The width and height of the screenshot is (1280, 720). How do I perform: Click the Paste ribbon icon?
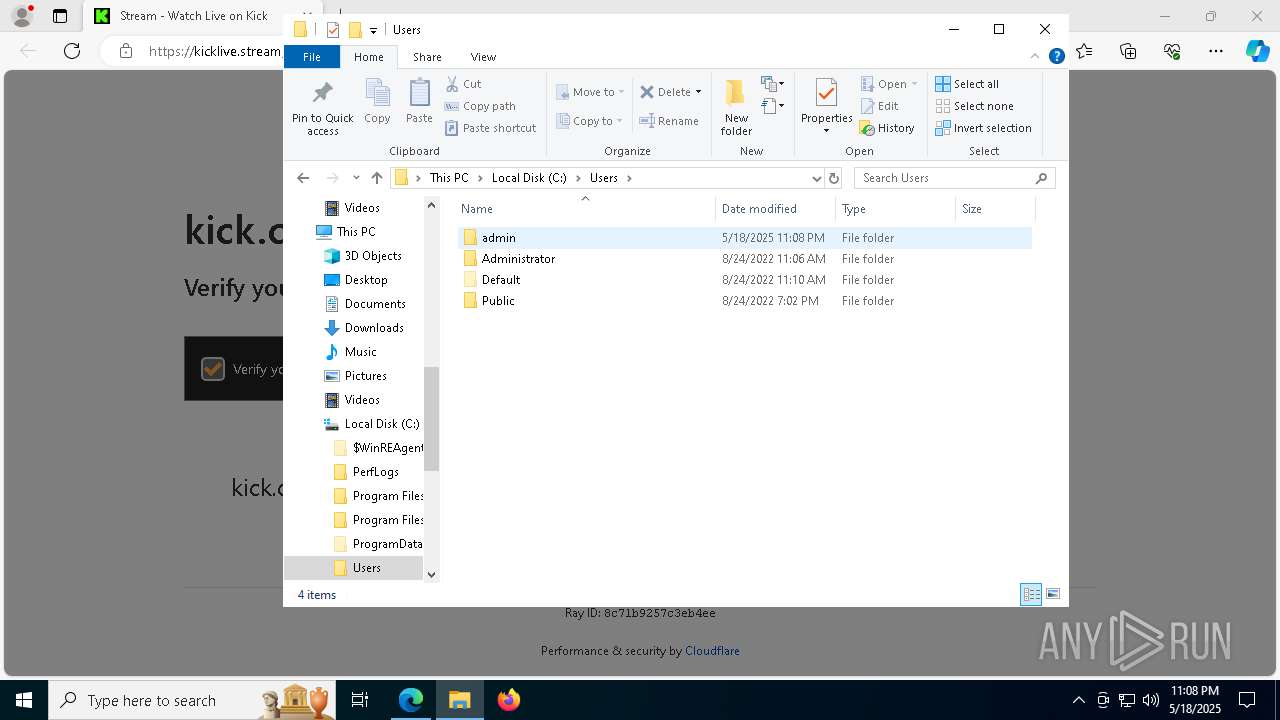pos(419,101)
